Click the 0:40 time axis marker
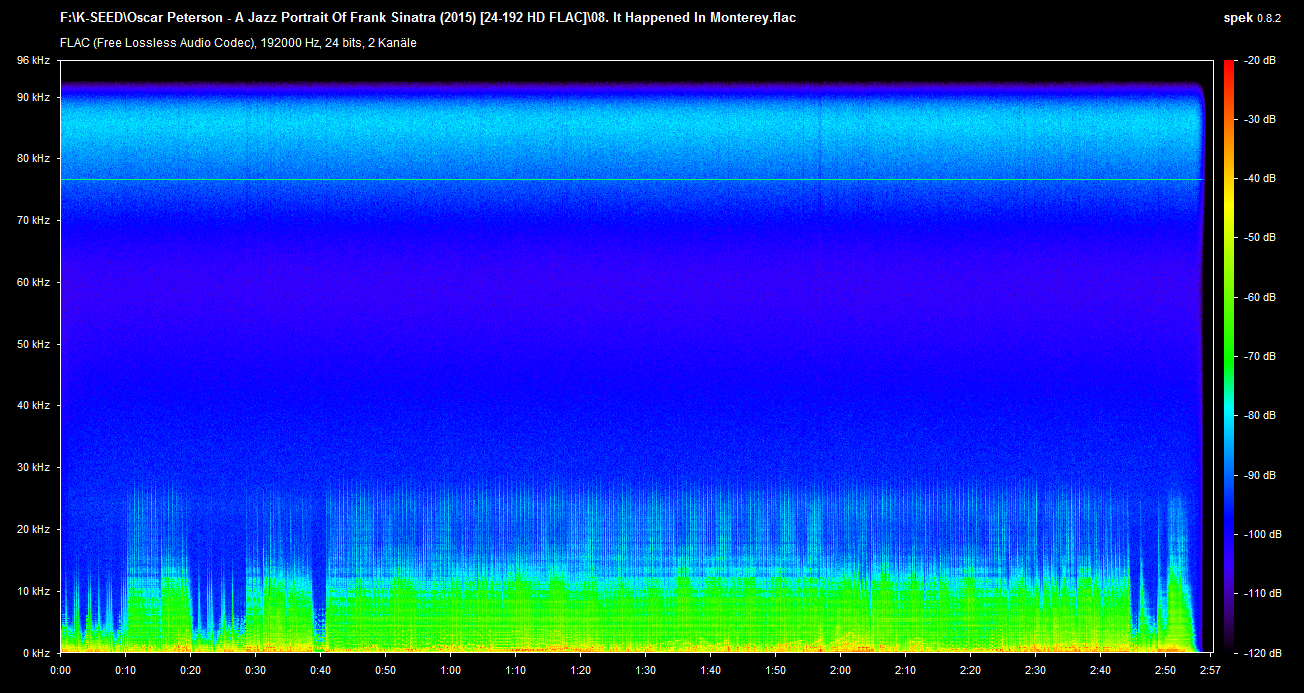The width and height of the screenshot is (1304, 693). [320, 670]
